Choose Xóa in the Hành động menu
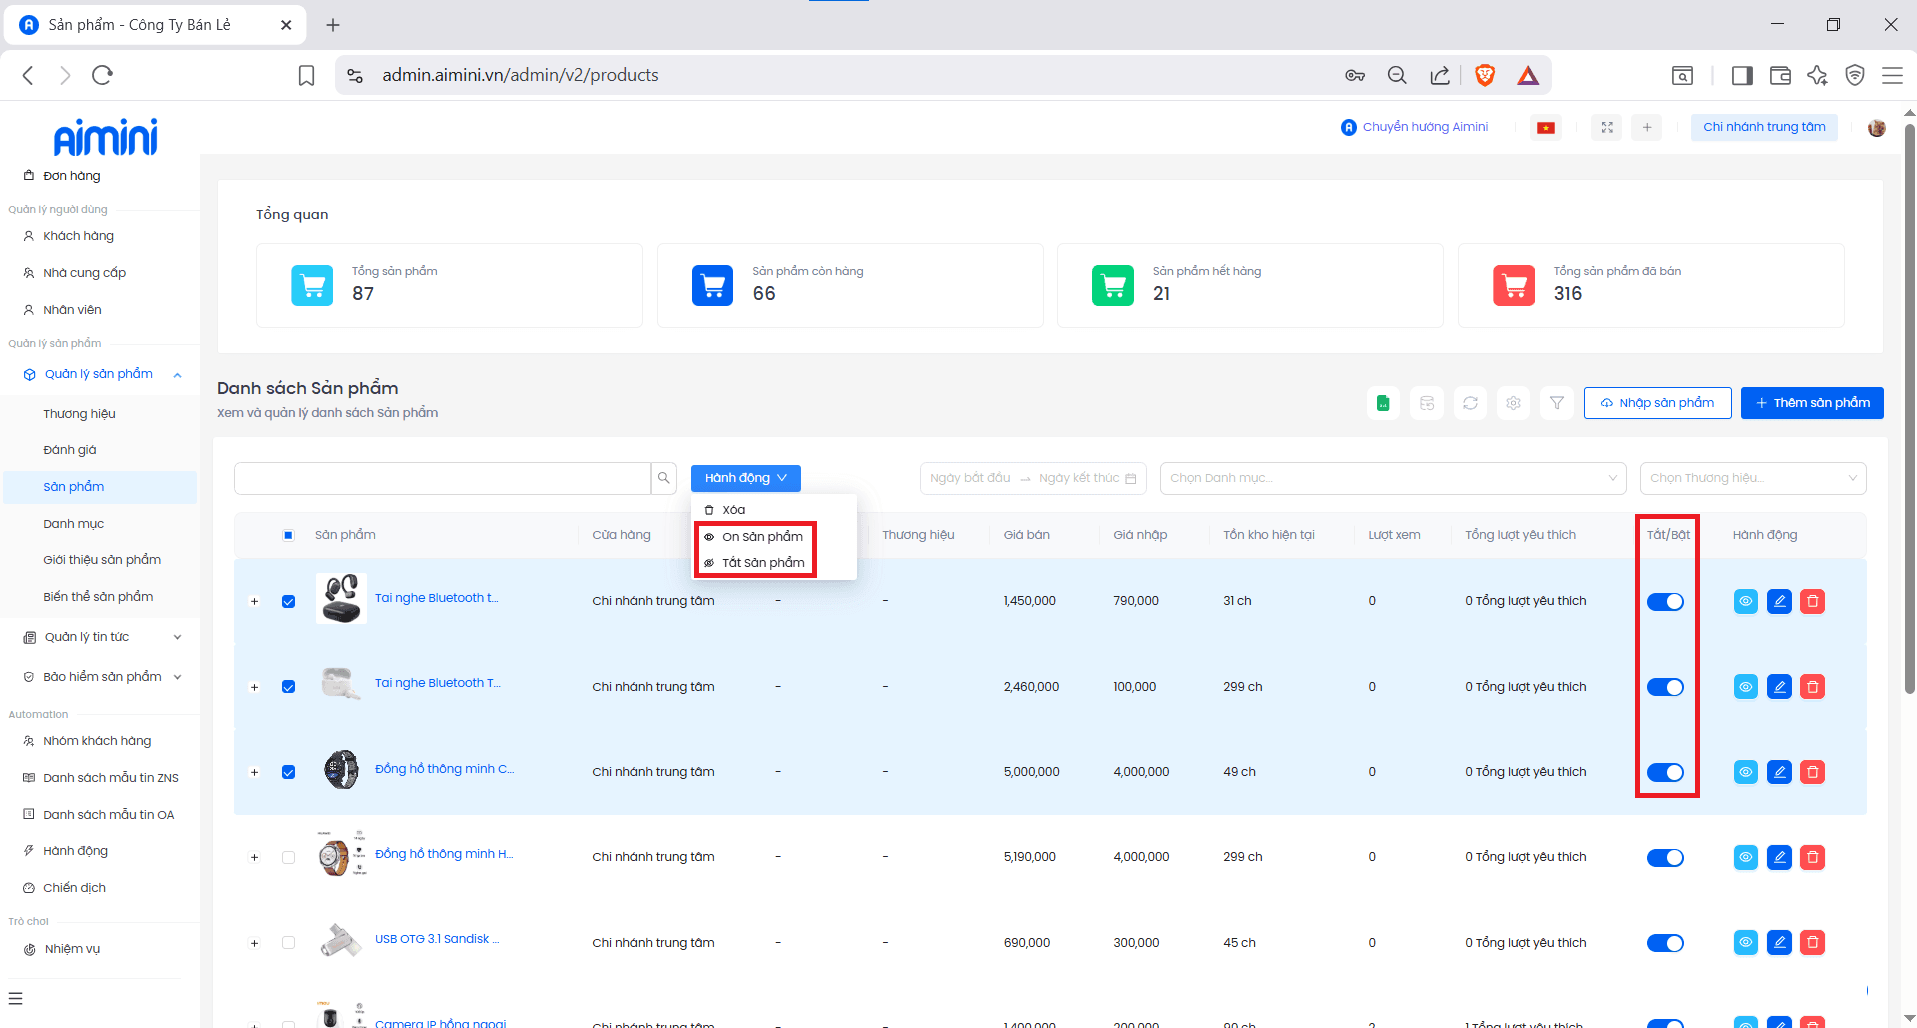The image size is (1917, 1028). tap(733, 510)
